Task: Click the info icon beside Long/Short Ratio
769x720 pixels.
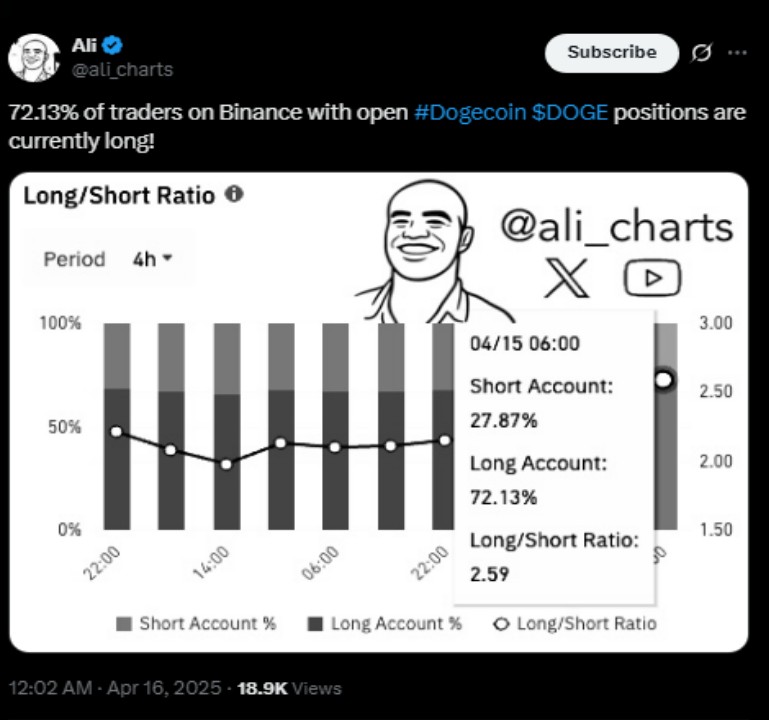Action: click(x=234, y=194)
